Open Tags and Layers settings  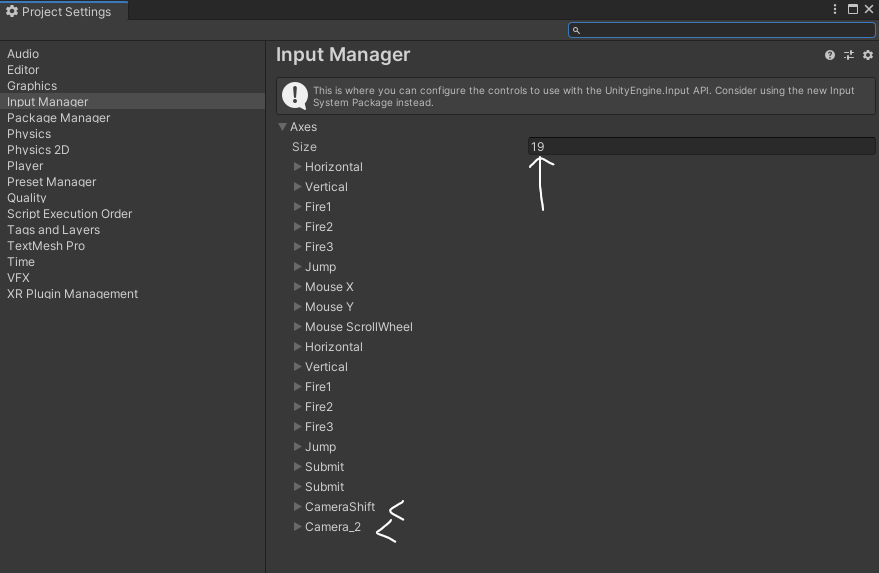(x=53, y=230)
